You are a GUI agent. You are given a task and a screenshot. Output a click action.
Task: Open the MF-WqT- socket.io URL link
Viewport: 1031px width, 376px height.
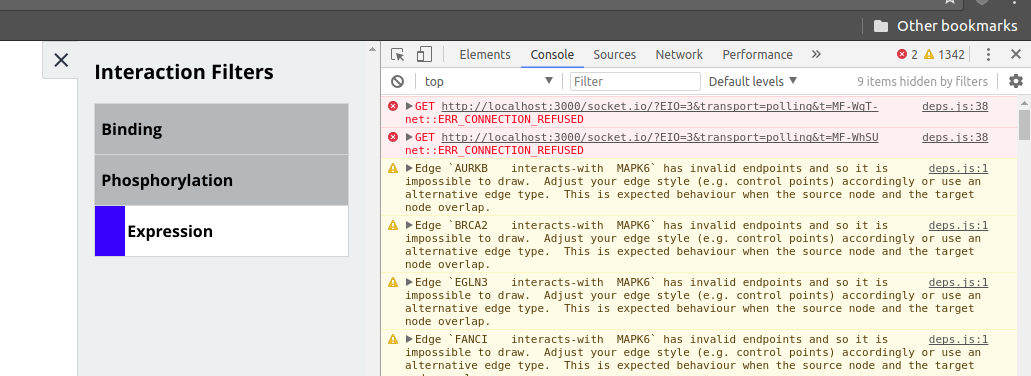(659, 106)
